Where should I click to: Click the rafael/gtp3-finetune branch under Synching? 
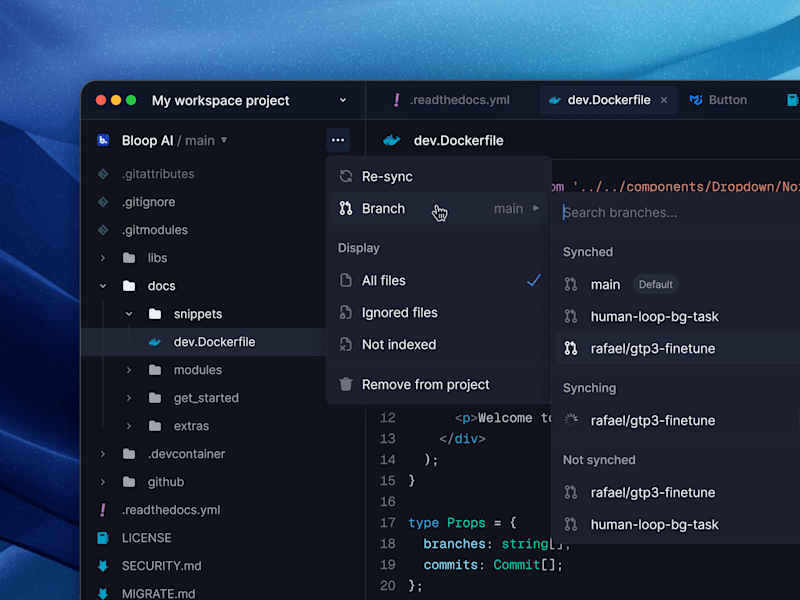[678, 420]
